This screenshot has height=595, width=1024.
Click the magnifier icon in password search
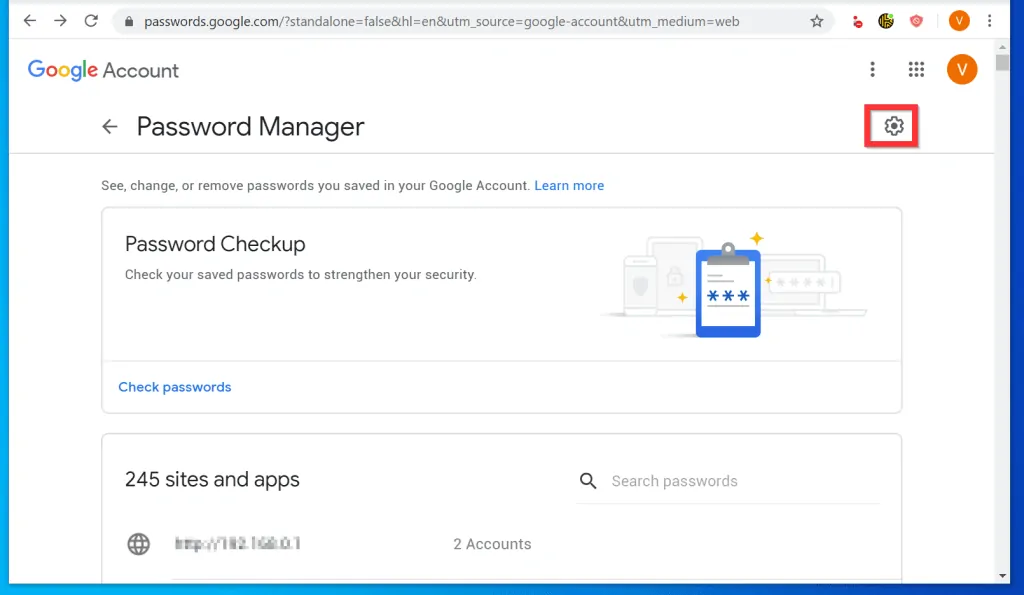click(588, 481)
